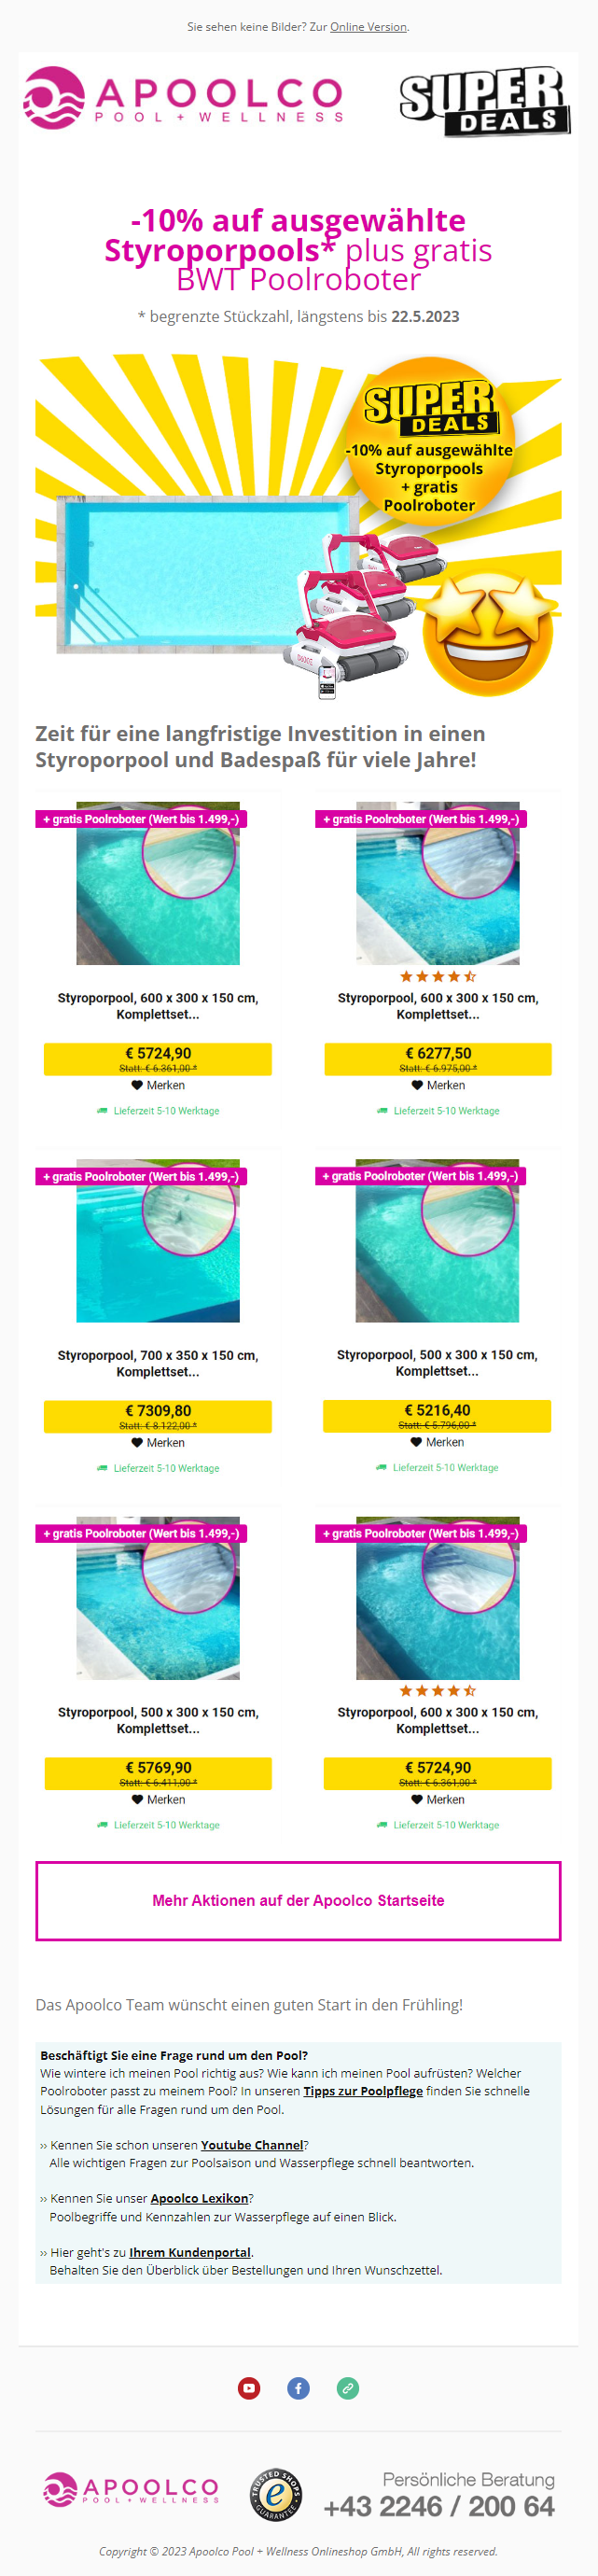Open the YouTube social icon in footer
This screenshot has width=598, height=2576.
click(249, 2388)
